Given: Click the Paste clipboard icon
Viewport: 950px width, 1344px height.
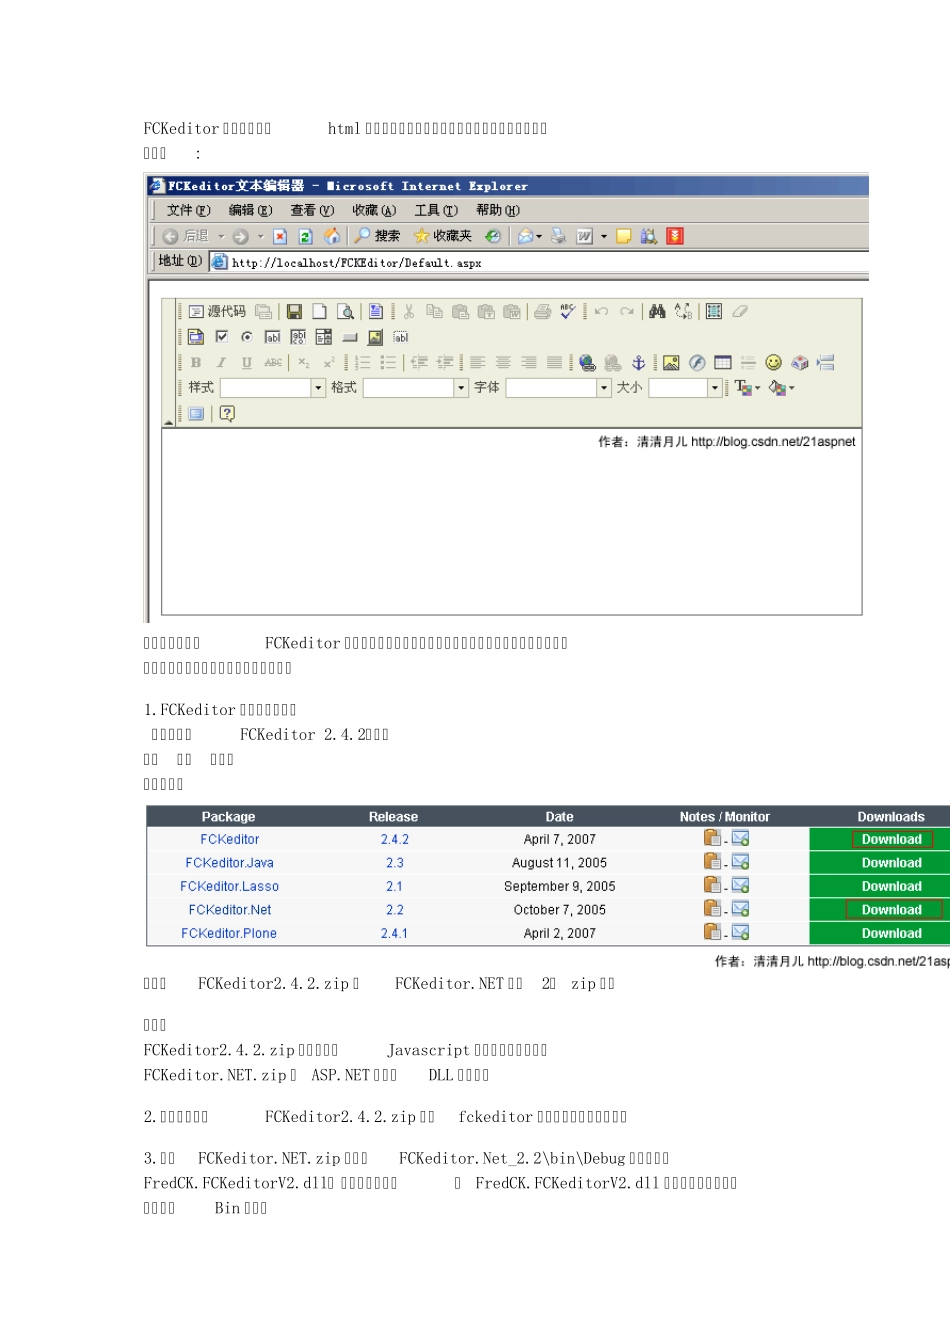Looking at the screenshot, I should tap(460, 312).
